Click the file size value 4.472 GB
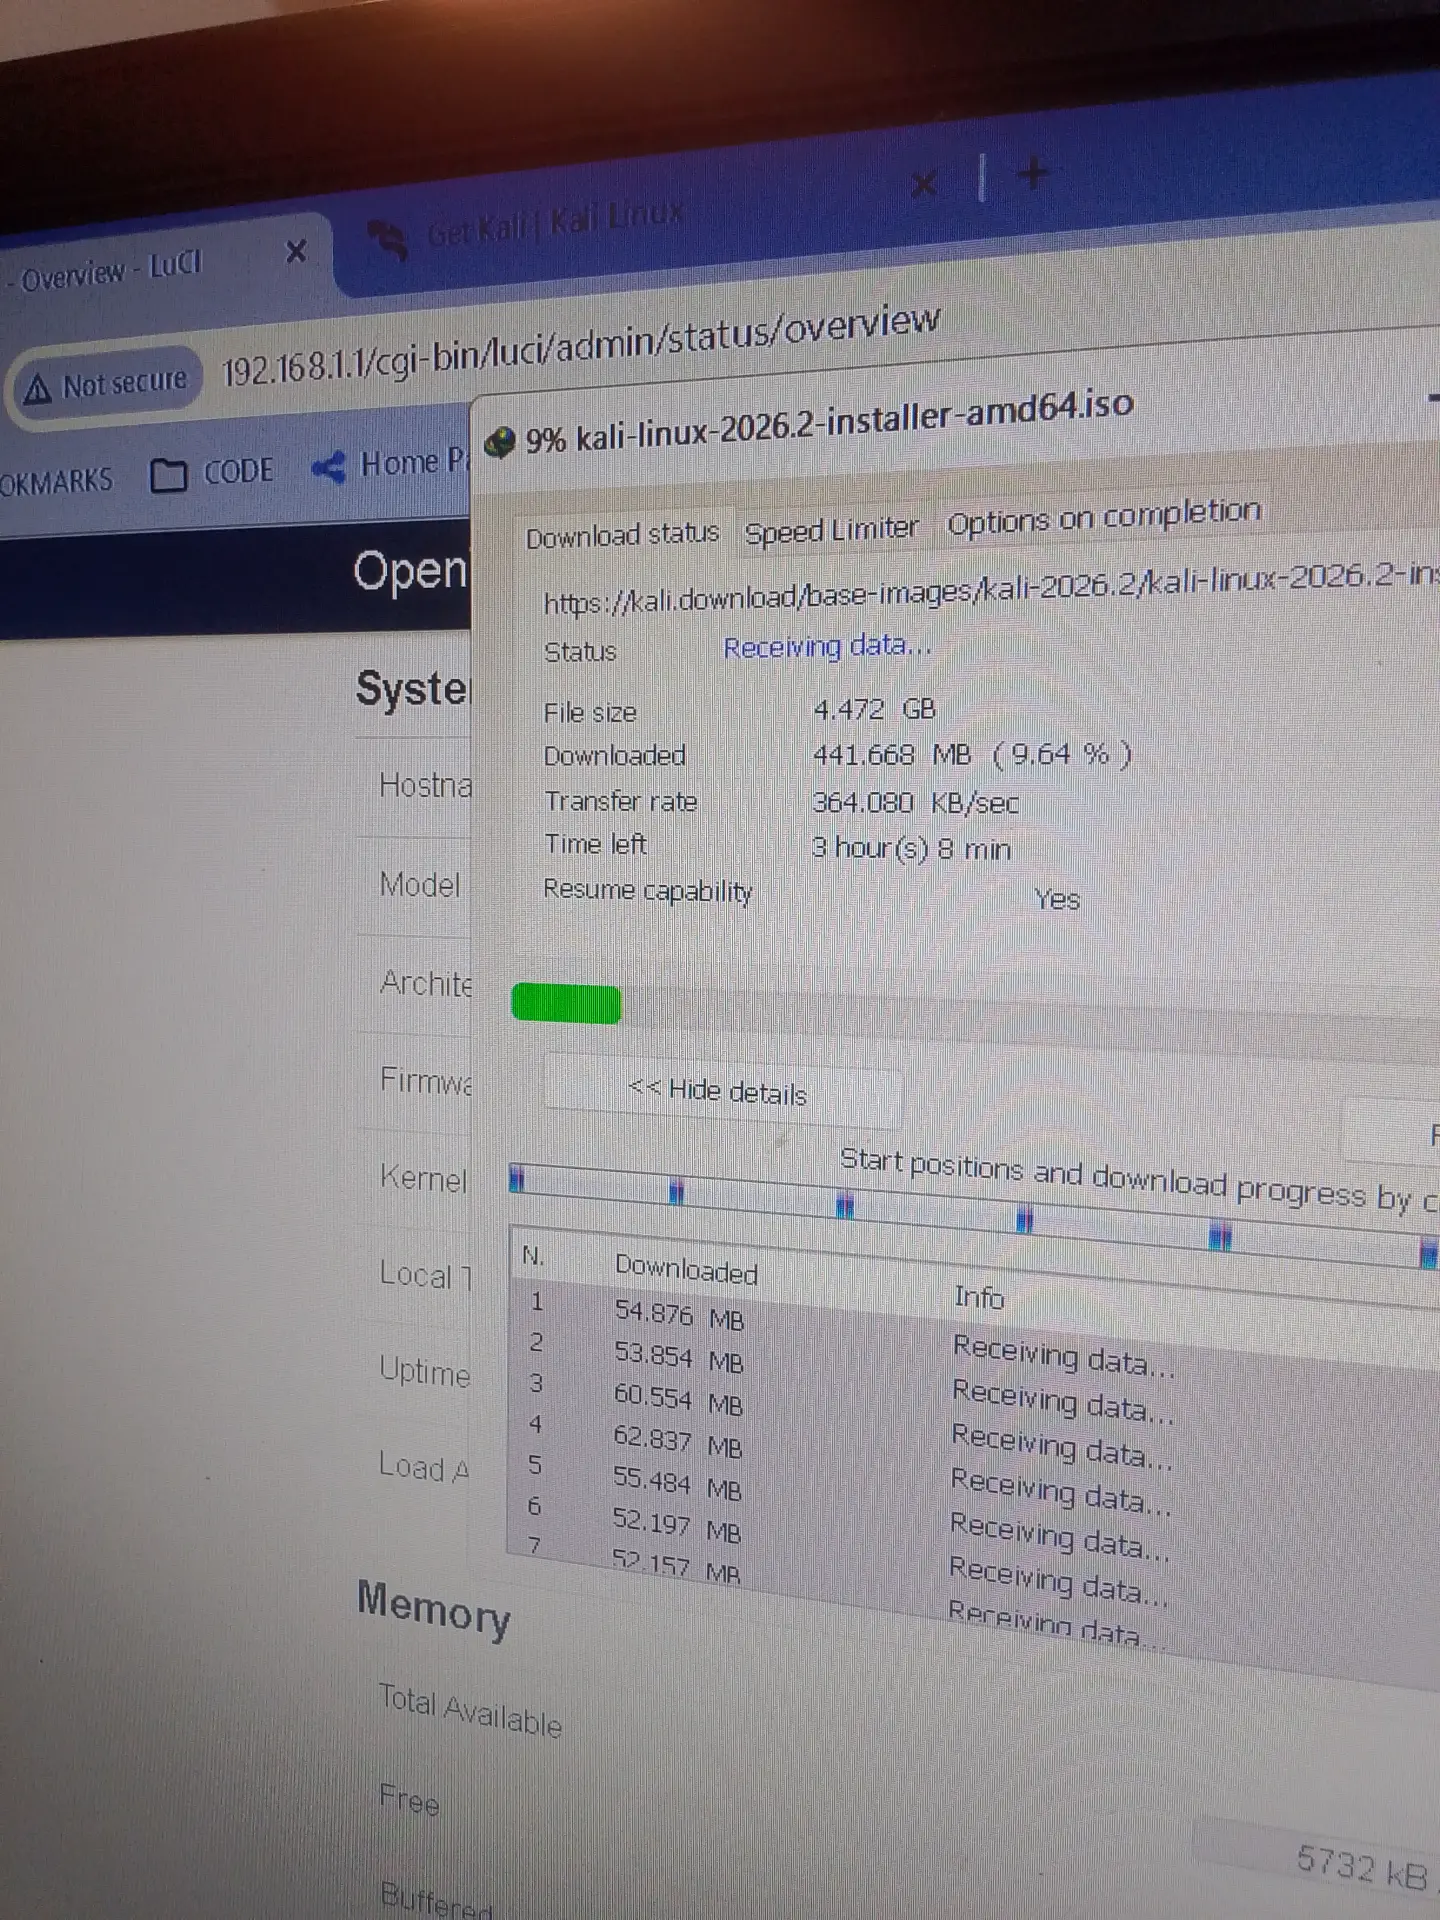This screenshot has height=1920, width=1440. [x=874, y=710]
